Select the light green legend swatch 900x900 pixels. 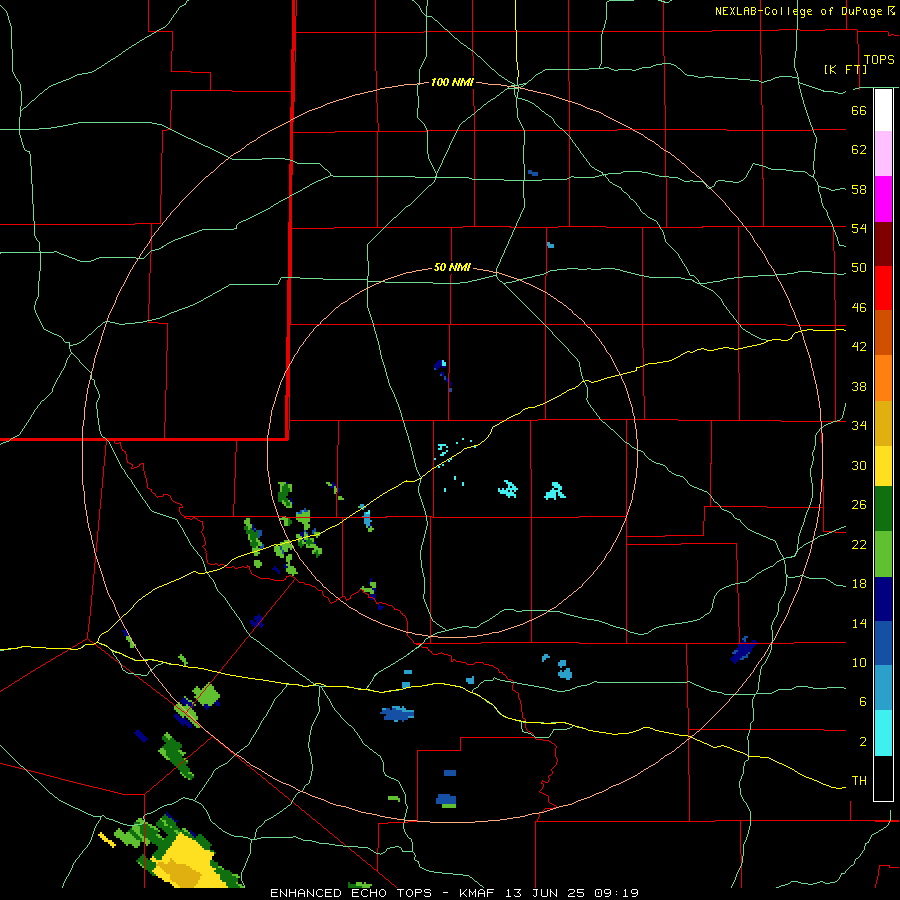883,554
